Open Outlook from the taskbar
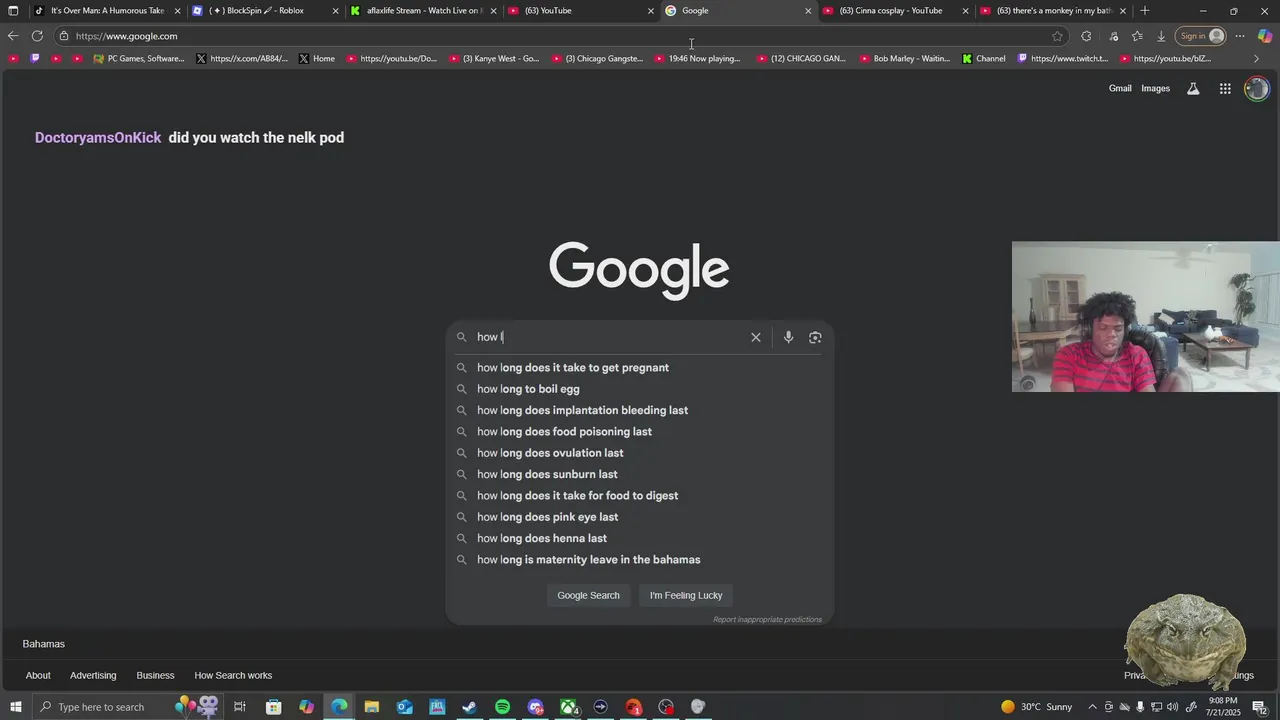1280x720 pixels. [404, 707]
